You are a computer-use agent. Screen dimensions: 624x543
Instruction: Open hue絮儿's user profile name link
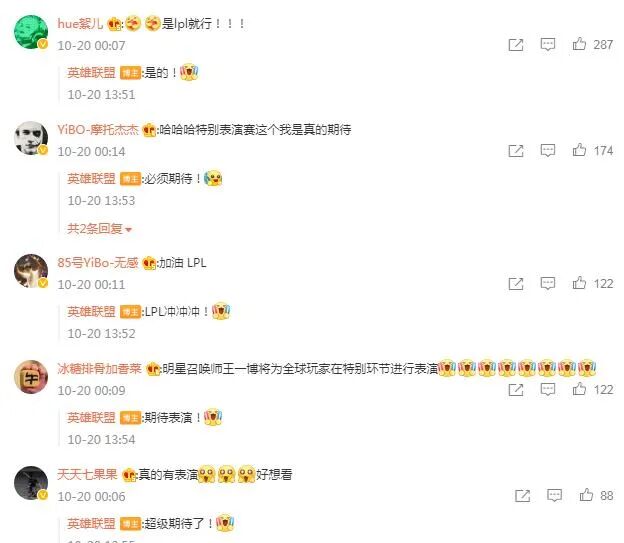(80, 24)
